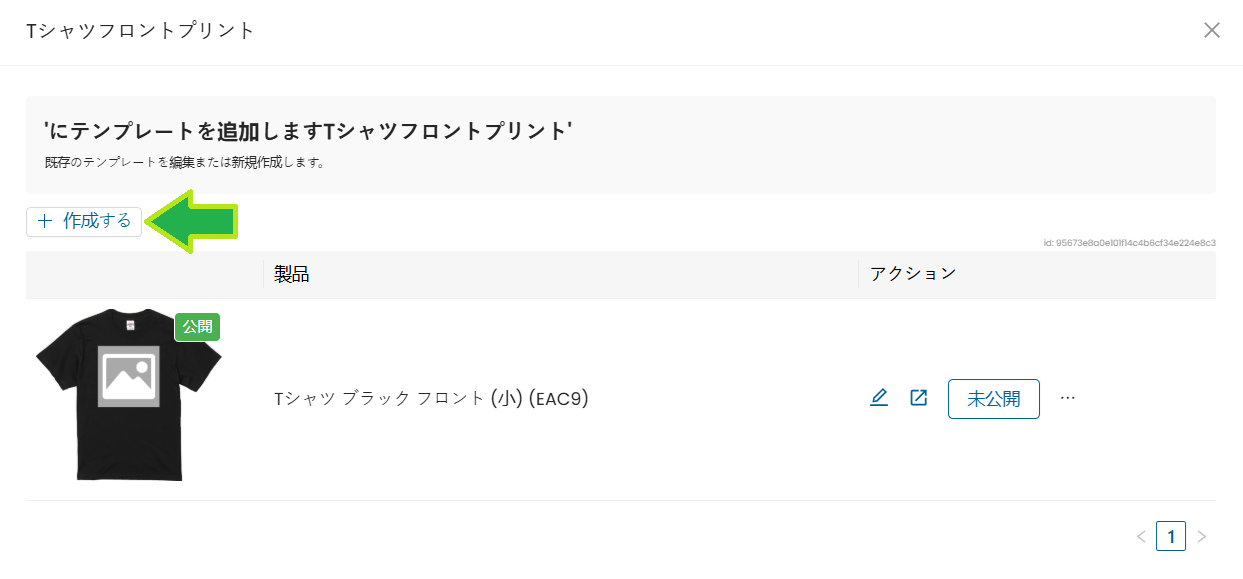Click the image placeholder icon on the T-shirt
Viewport: 1243px width, 579px height.
pyautogui.click(x=128, y=376)
